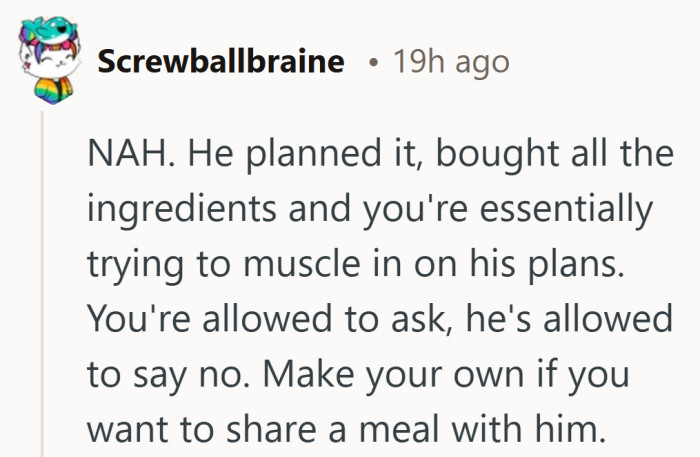Screen dimensions: 700x457
Task: Click the dot separator before the timestamp
Action: coord(372,62)
